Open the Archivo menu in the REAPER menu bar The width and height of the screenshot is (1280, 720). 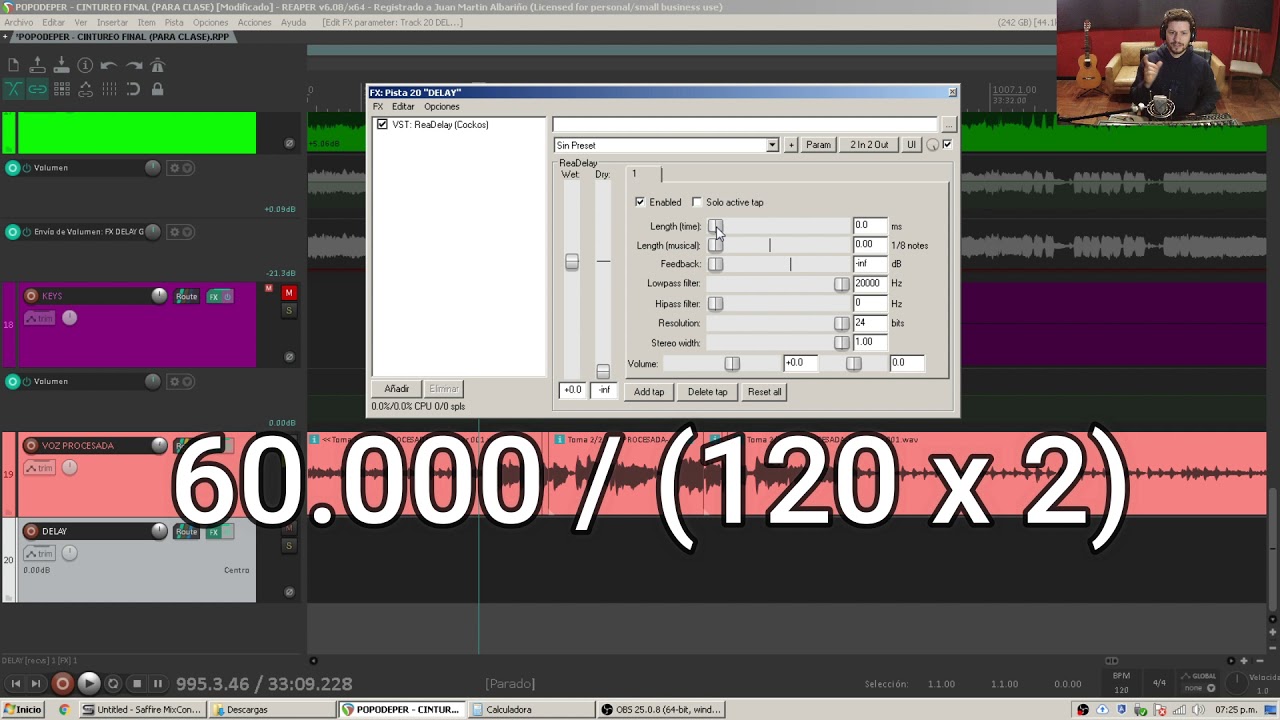coord(19,22)
